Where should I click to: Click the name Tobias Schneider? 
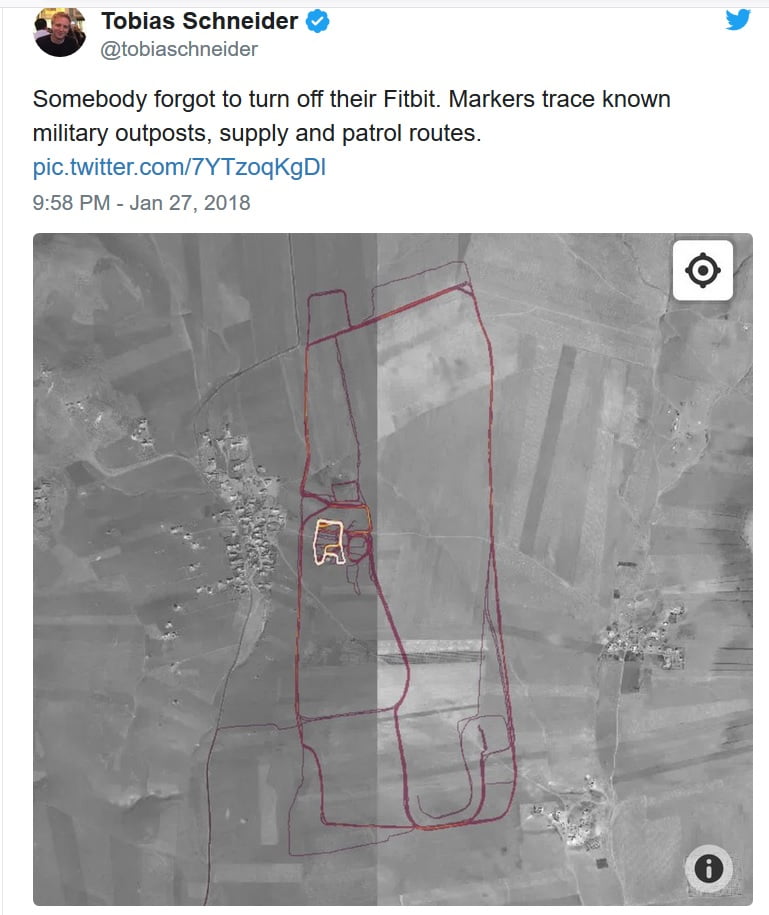[200, 21]
